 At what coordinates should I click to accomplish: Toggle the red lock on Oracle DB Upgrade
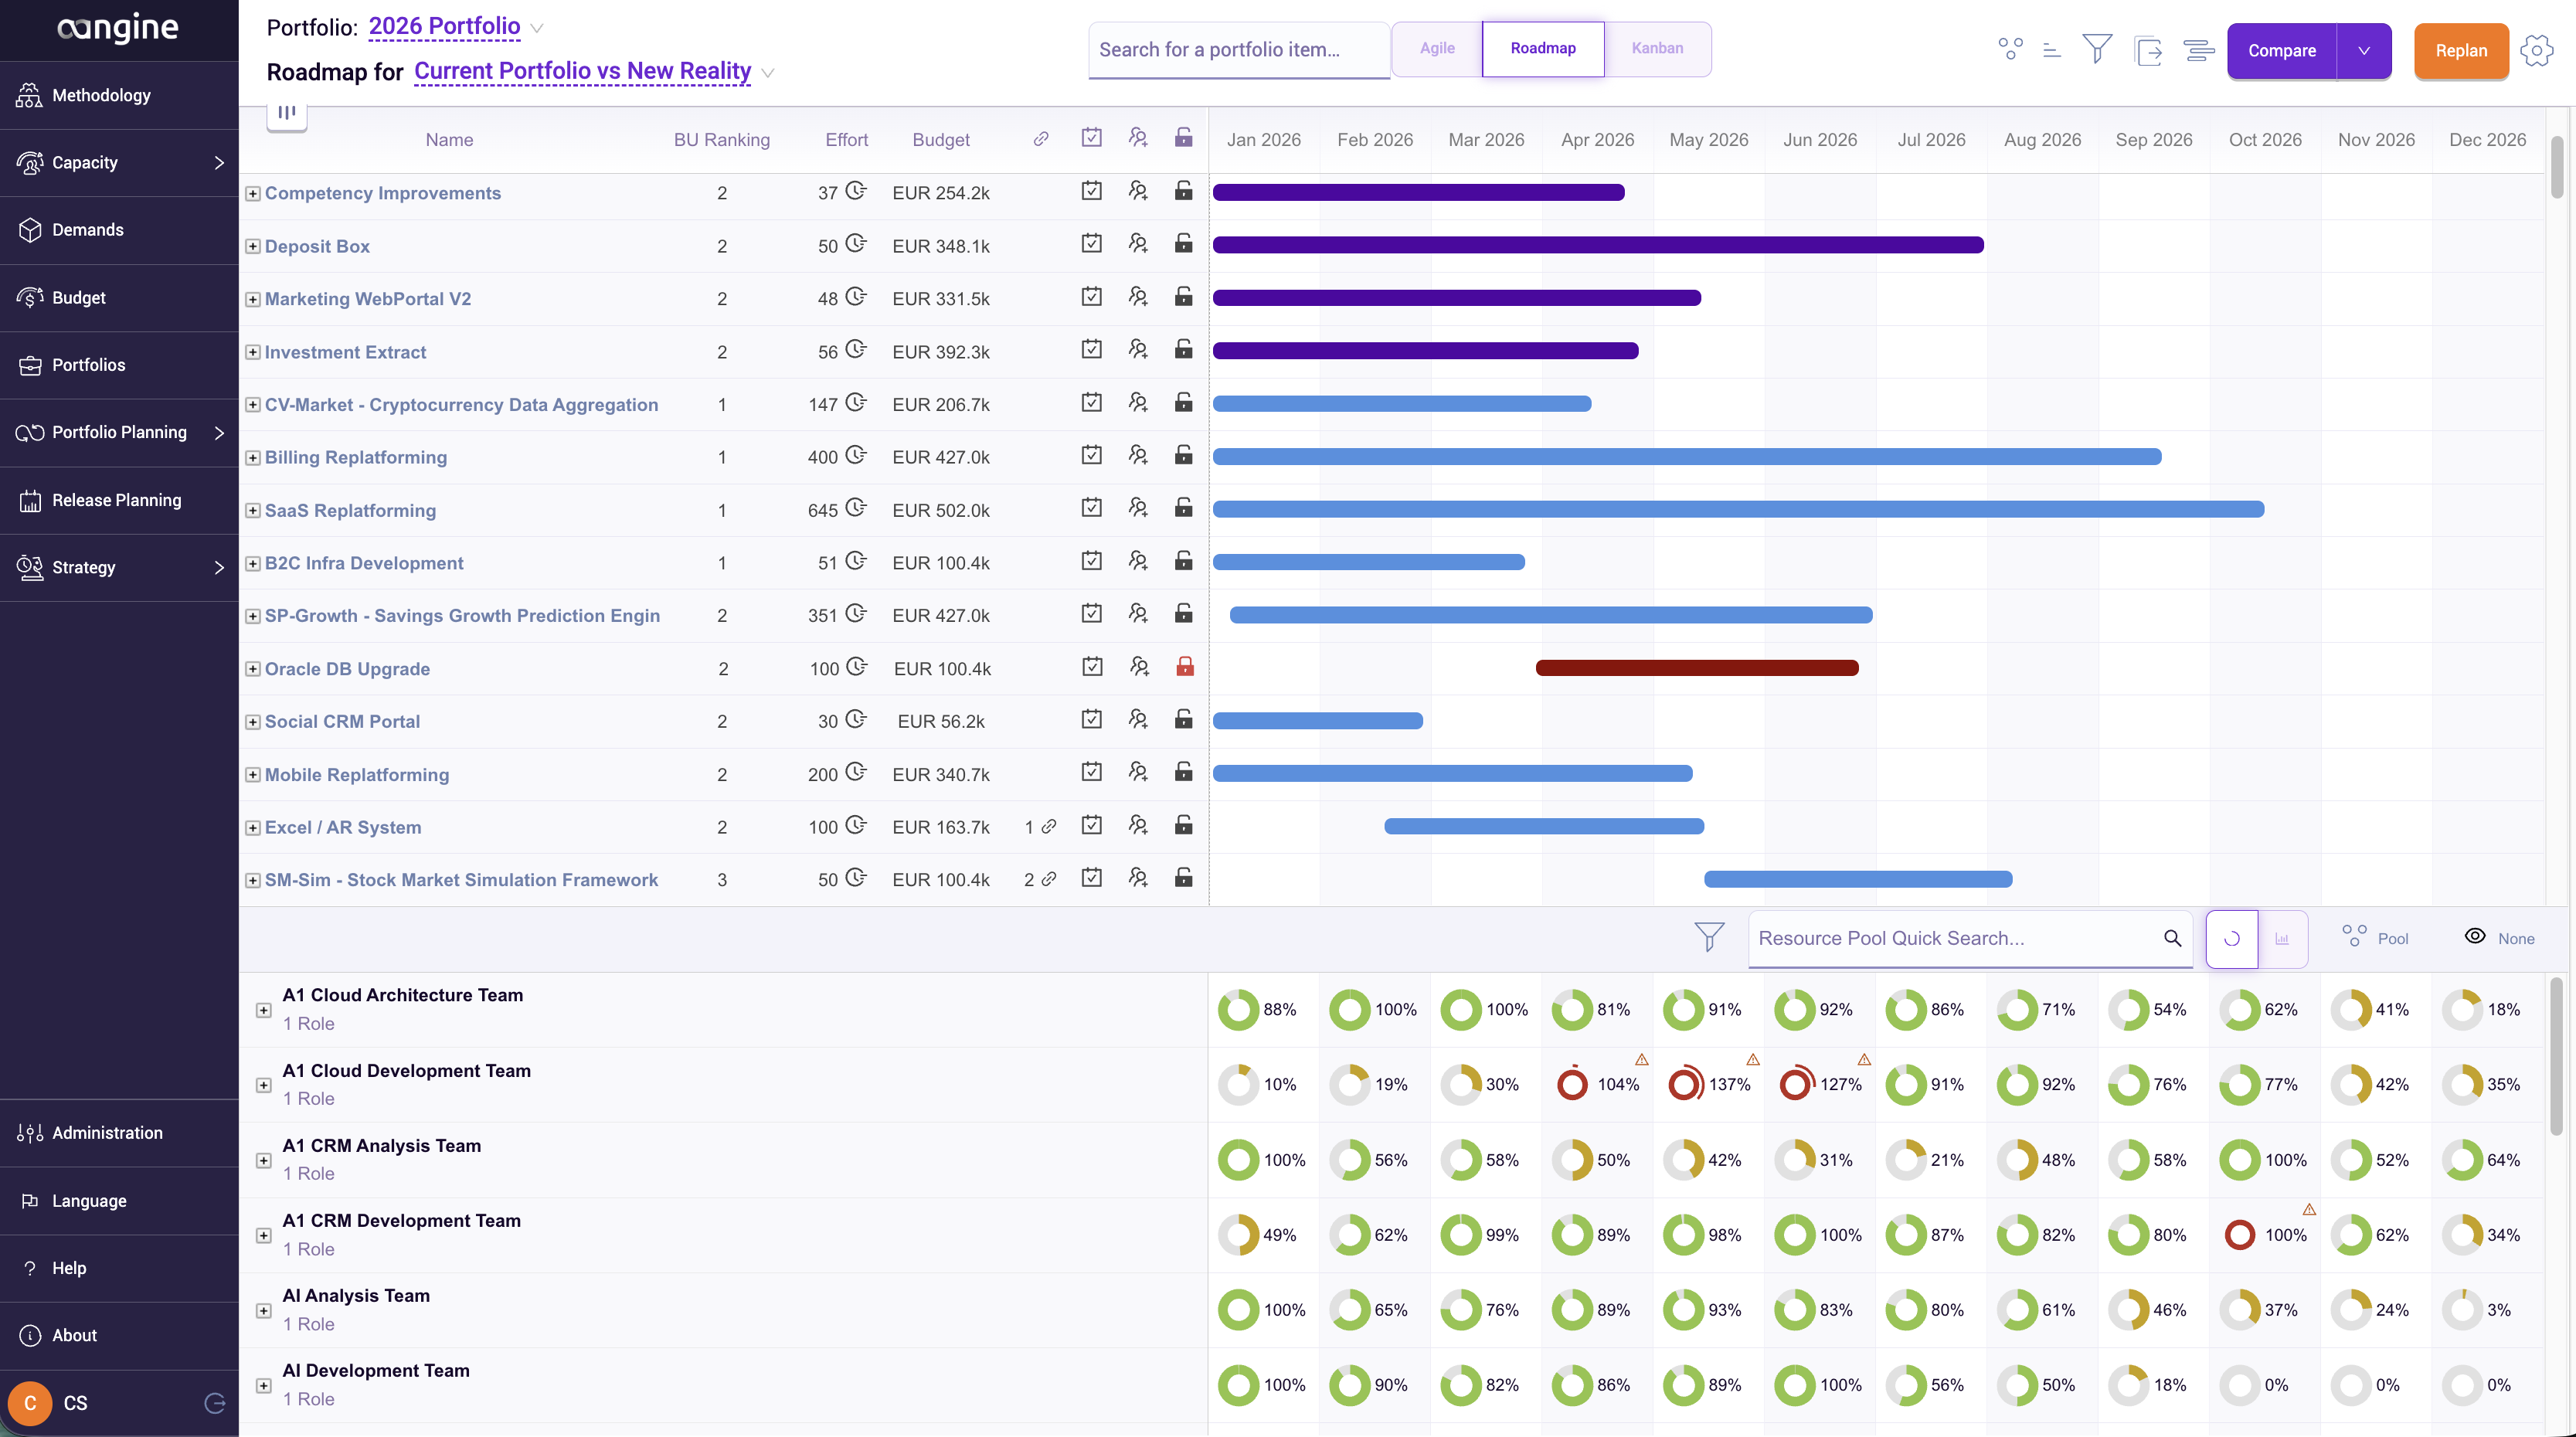click(1185, 667)
